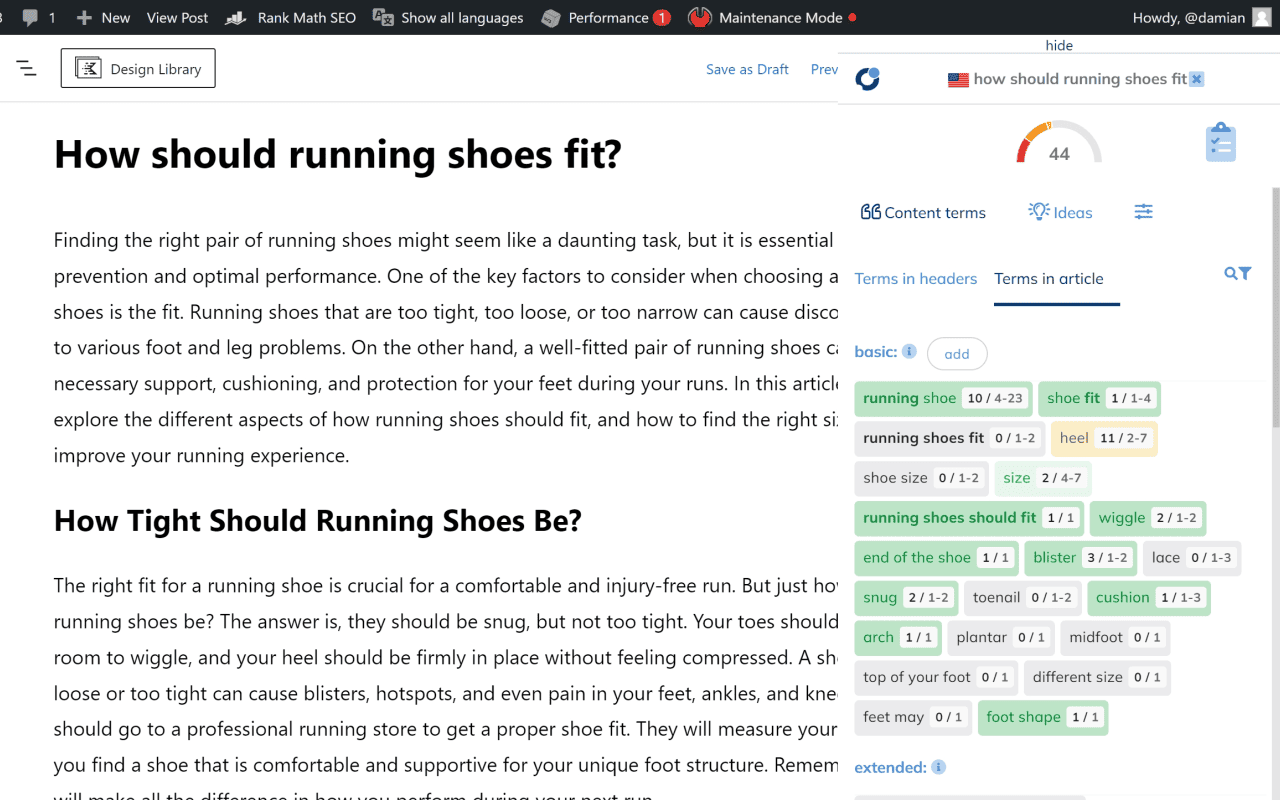Viewport: 1280px width, 800px height.
Task: Open the Design Library button
Action: tap(138, 68)
